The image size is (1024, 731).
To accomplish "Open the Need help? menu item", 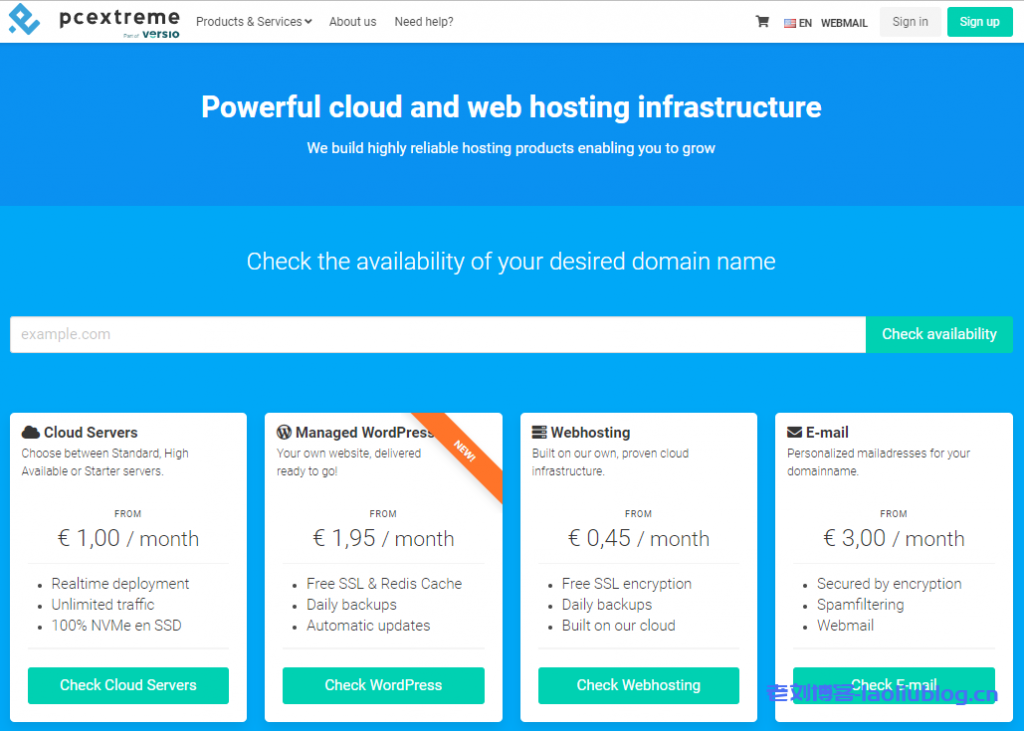I will pos(424,22).
